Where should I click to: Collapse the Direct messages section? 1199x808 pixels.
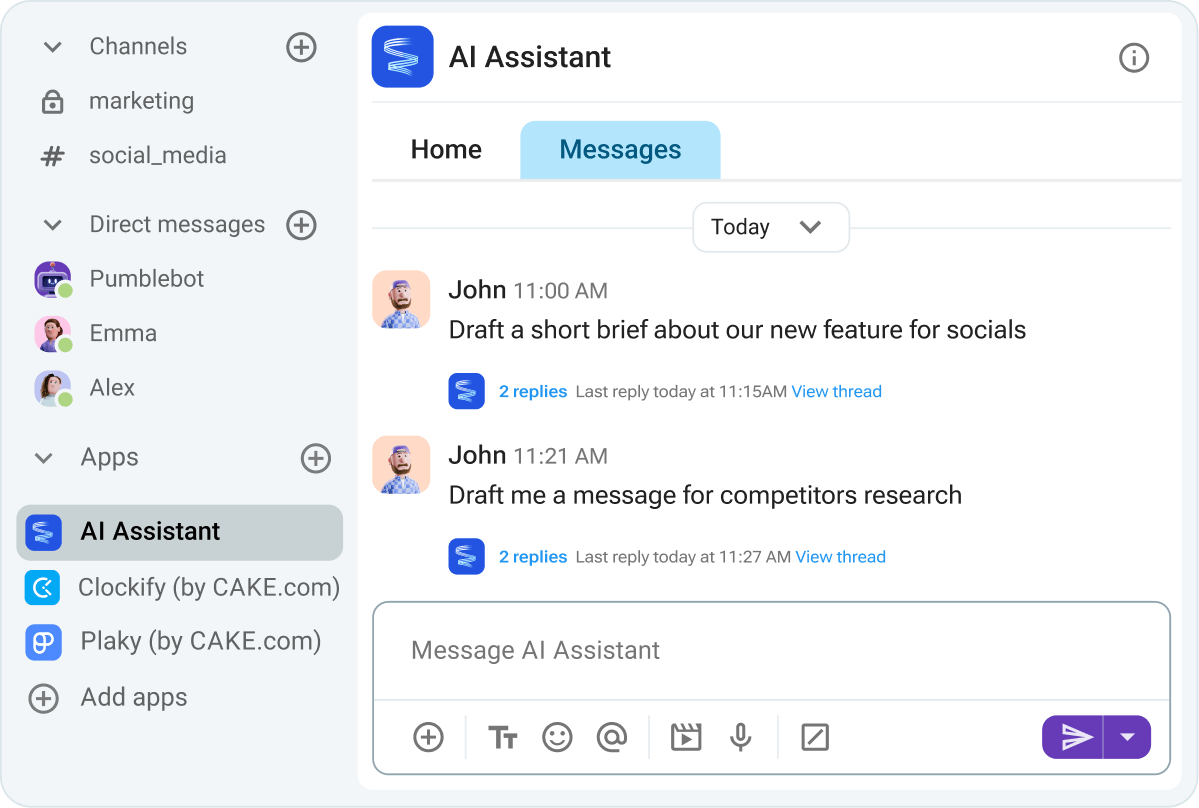pyautogui.click(x=52, y=224)
